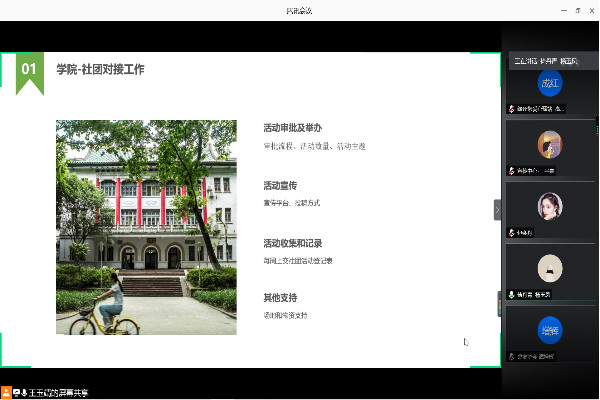This screenshot has height=400, width=600.
Task: Click the 活动审批及举办 heading
Action: click(x=292, y=128)
